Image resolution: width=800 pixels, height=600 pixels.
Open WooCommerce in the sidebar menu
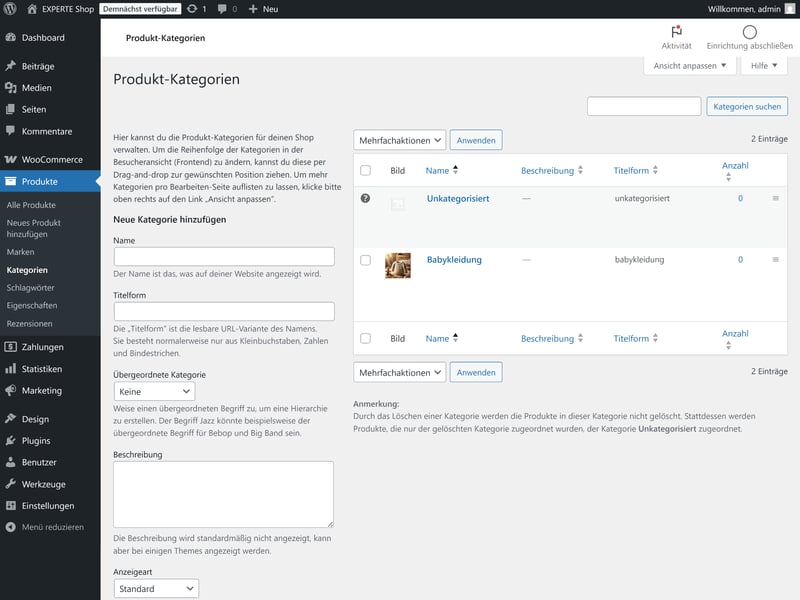[52, 159]
